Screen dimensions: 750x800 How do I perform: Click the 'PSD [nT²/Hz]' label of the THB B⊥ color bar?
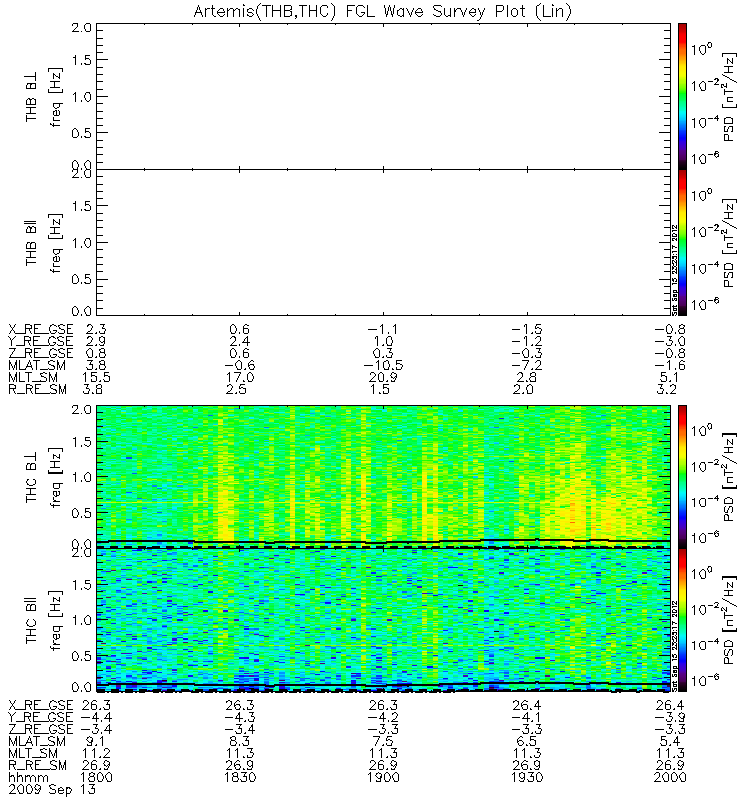(730, 96)
